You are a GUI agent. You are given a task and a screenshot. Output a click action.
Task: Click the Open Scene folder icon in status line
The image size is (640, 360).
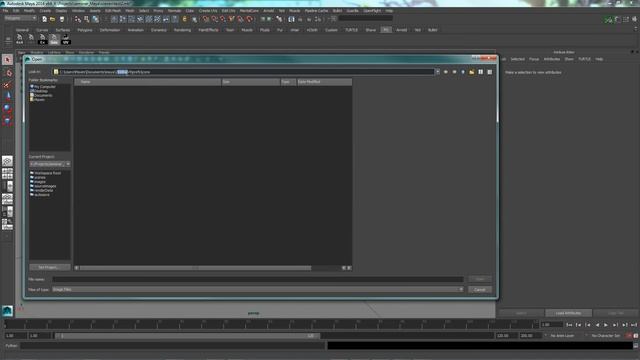[x=53, y=19]
